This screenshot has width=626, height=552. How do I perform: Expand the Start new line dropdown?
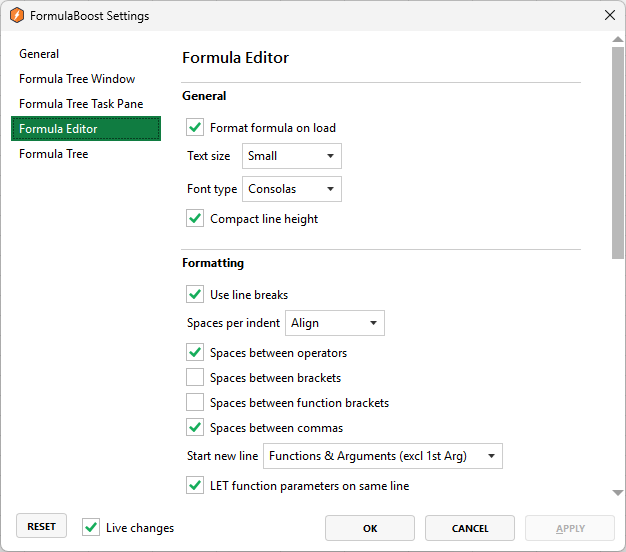[382, 457]
